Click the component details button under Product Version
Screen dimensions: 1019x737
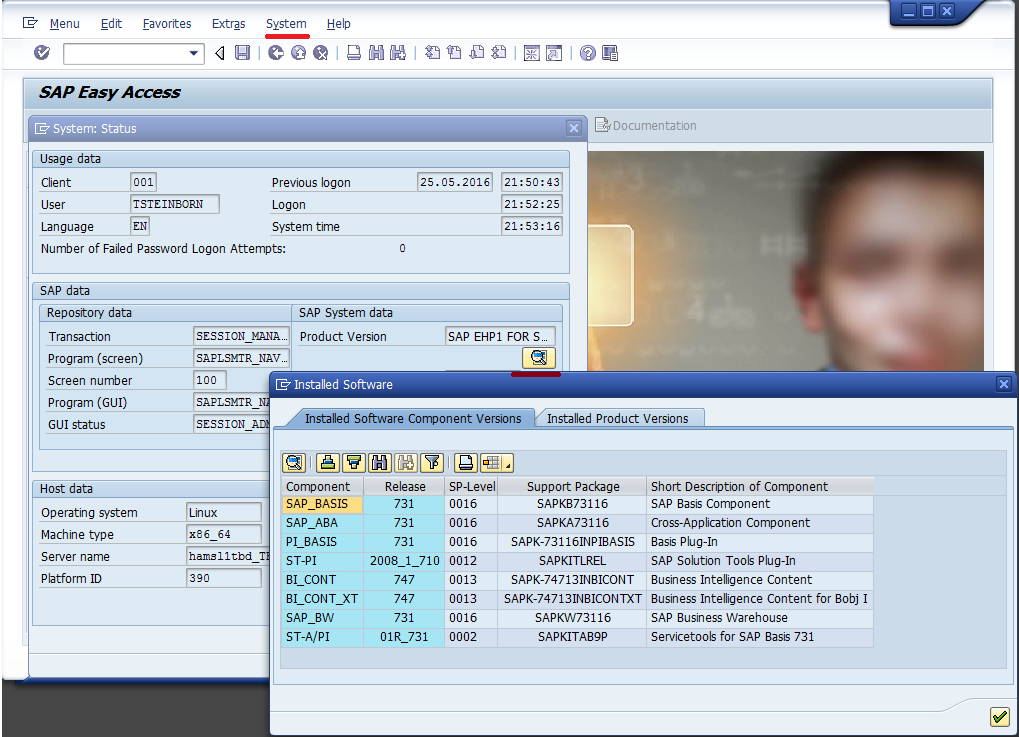[x=538, y=358]
